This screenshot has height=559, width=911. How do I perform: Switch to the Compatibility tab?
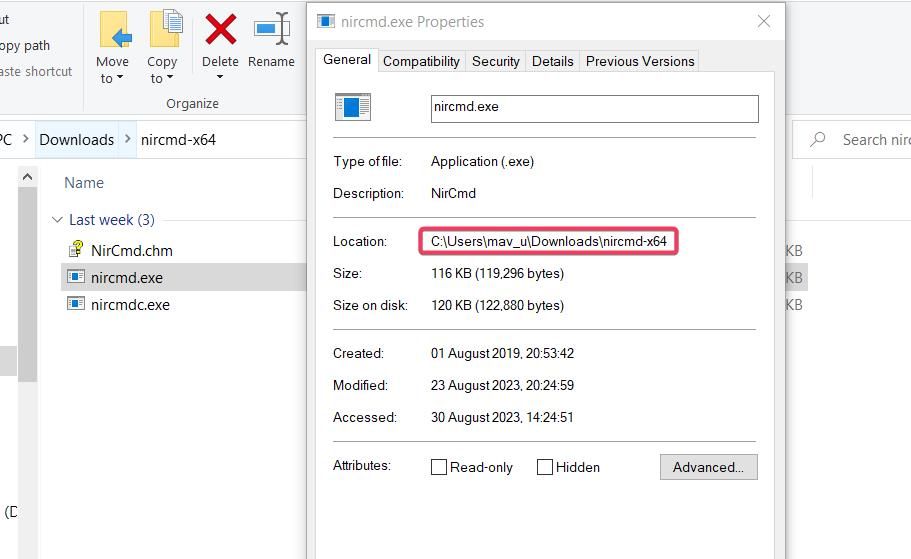(421, 61)
